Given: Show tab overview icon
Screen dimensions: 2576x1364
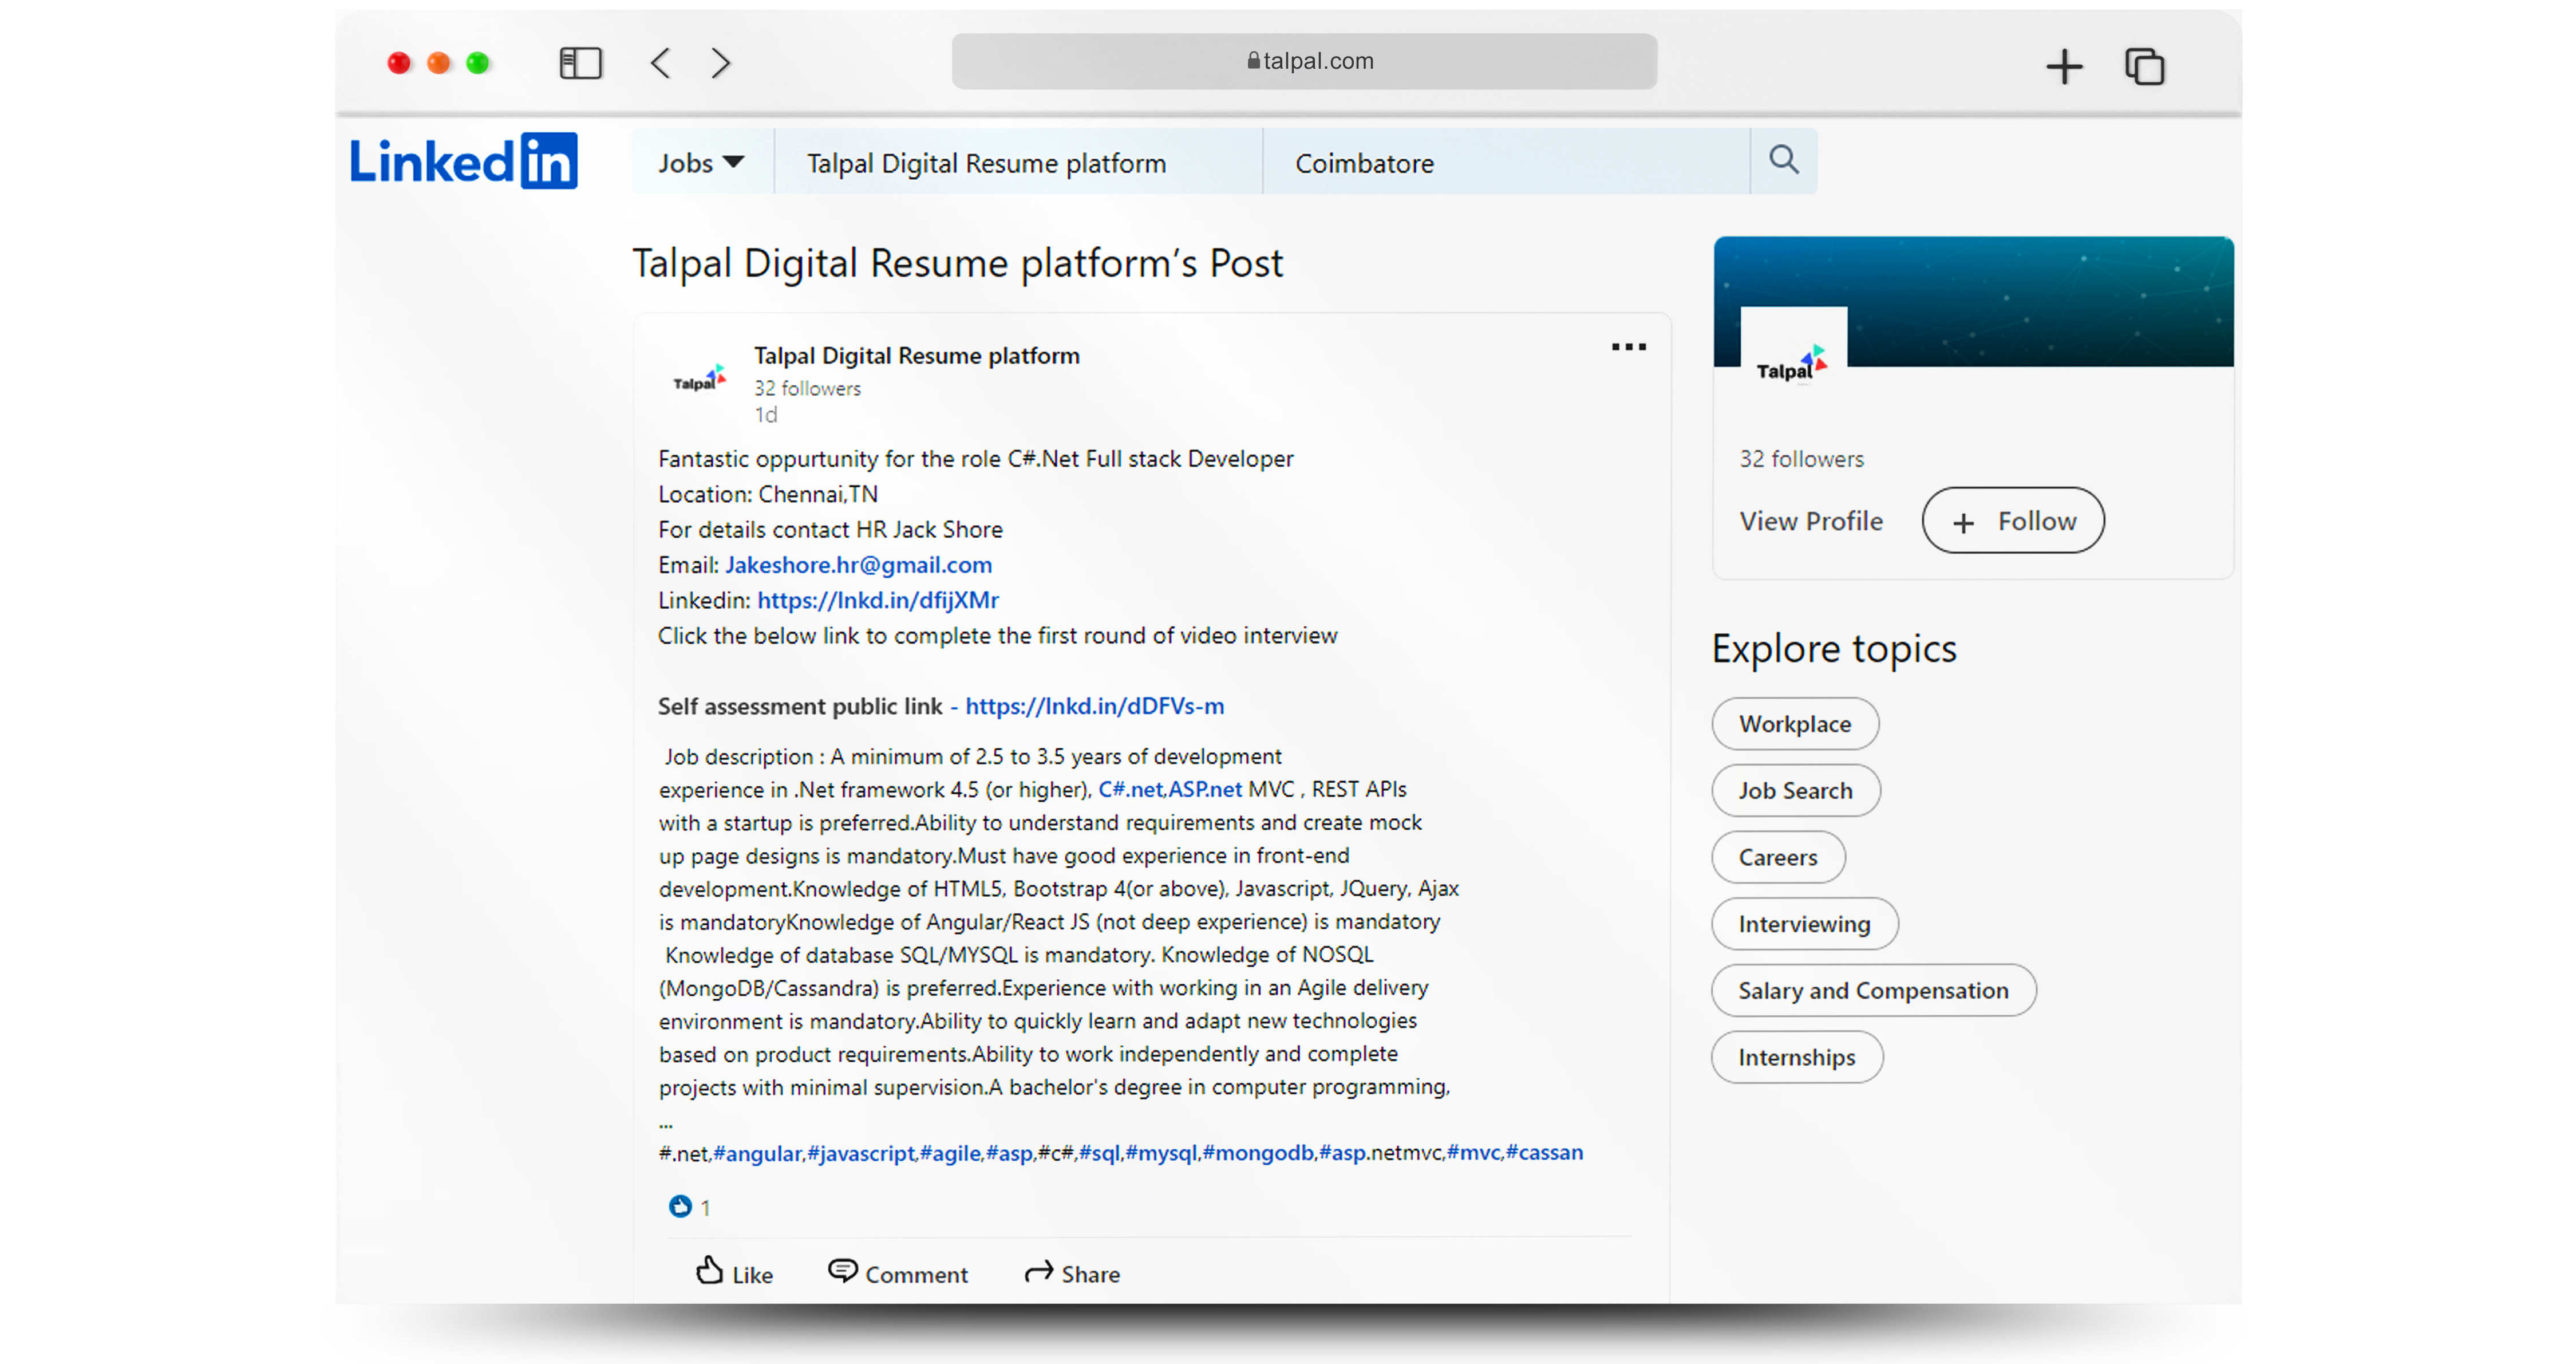Looking at the screenshot, I should pyautogui.click(x=2145, y=67).
